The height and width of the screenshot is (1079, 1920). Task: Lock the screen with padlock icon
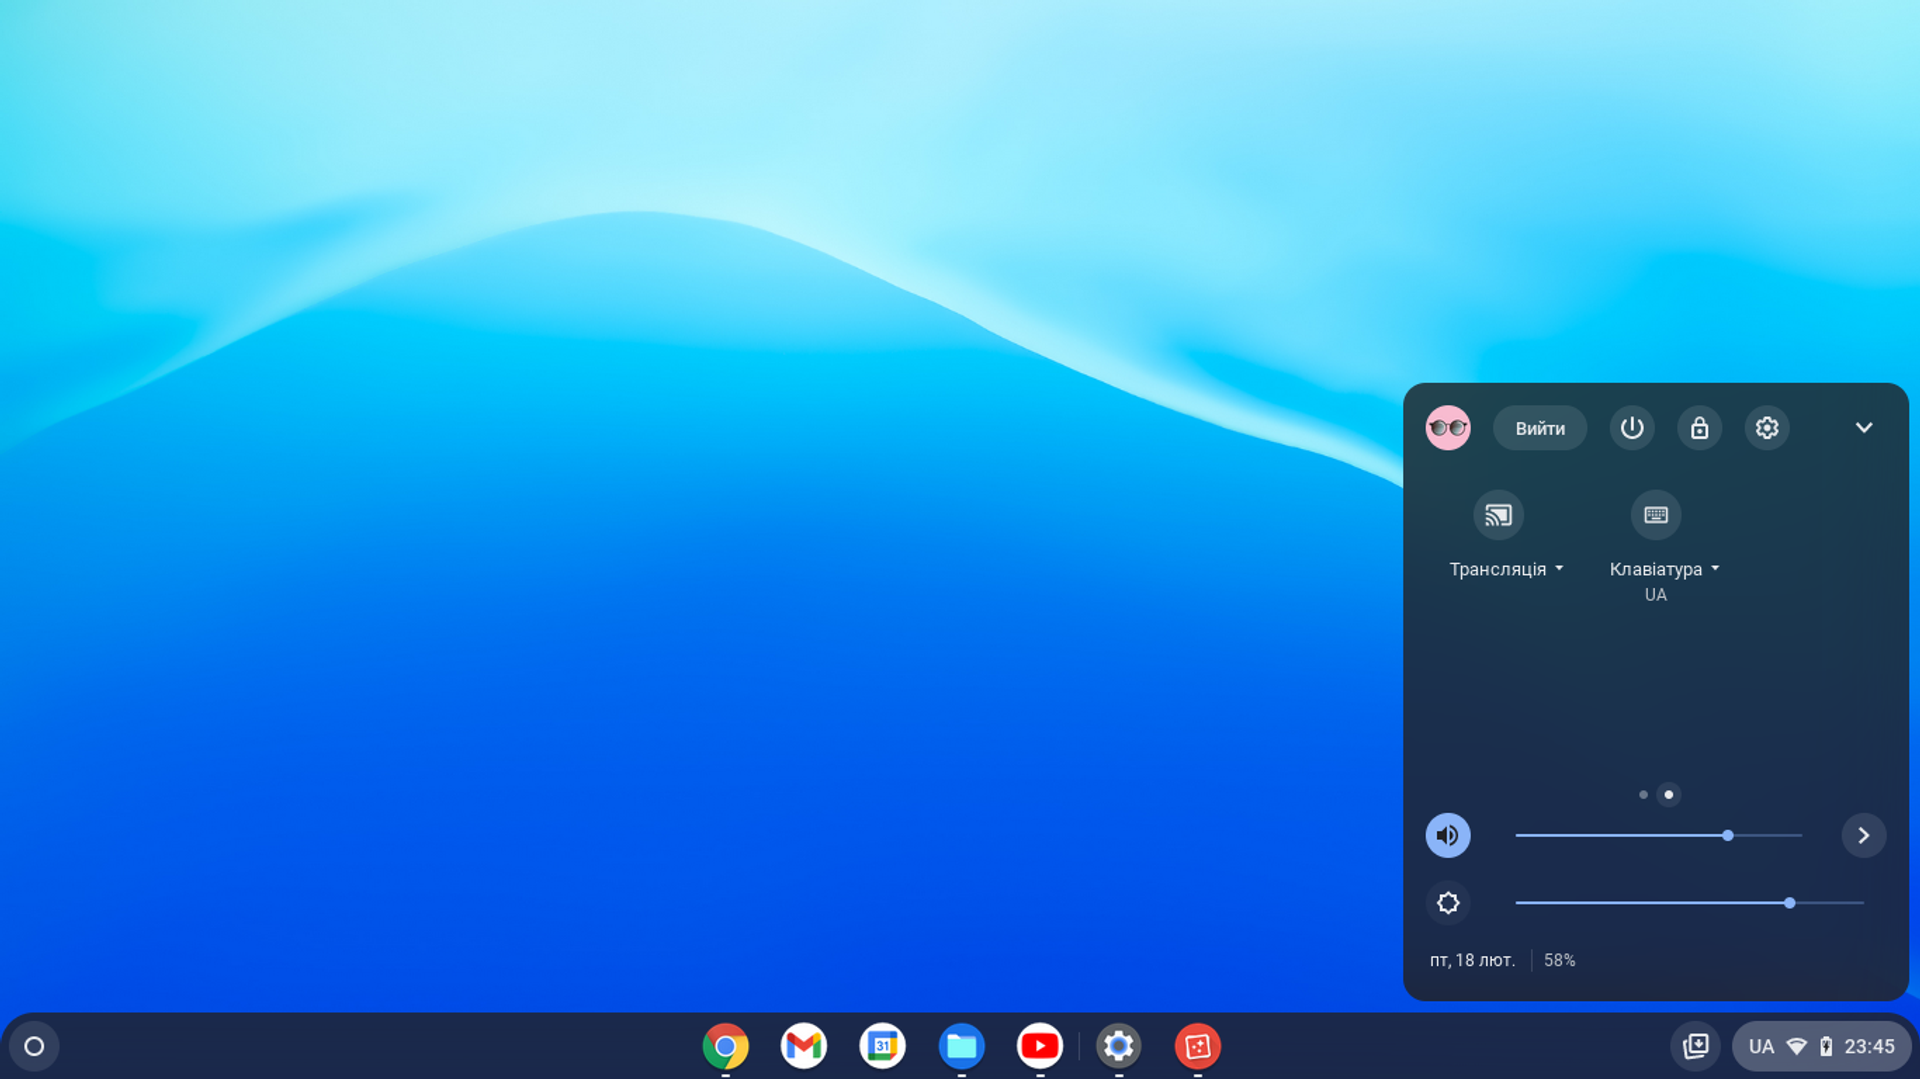1699,428
